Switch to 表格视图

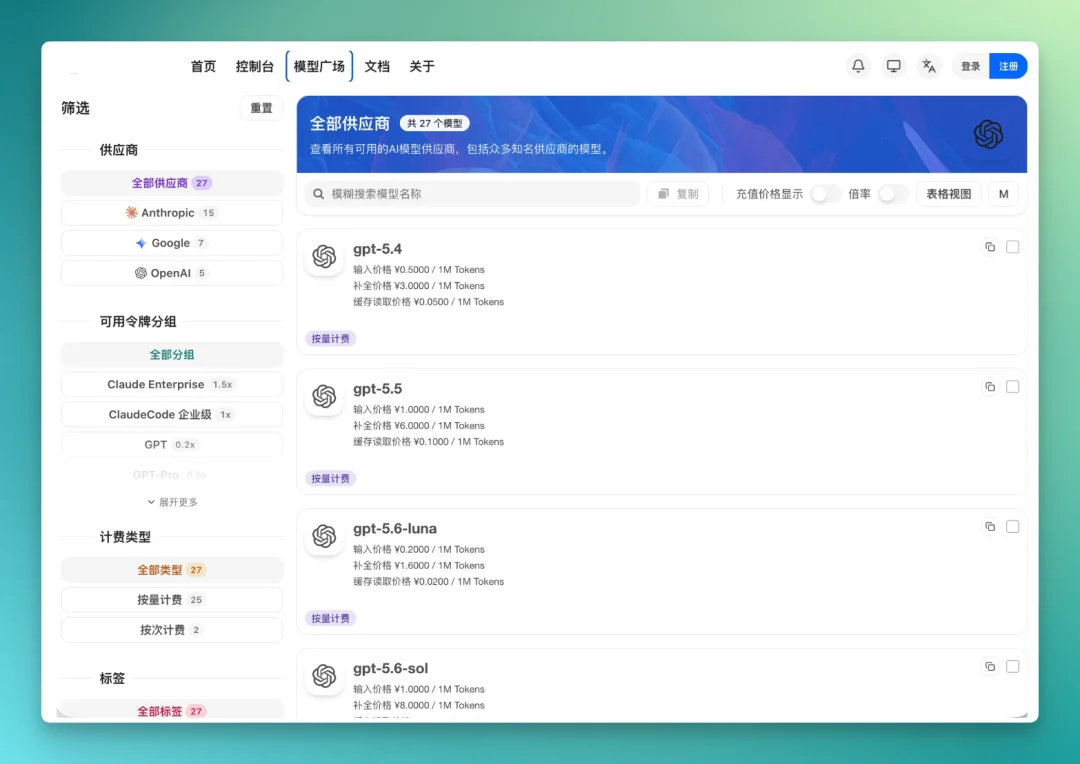tap(948, 194)
